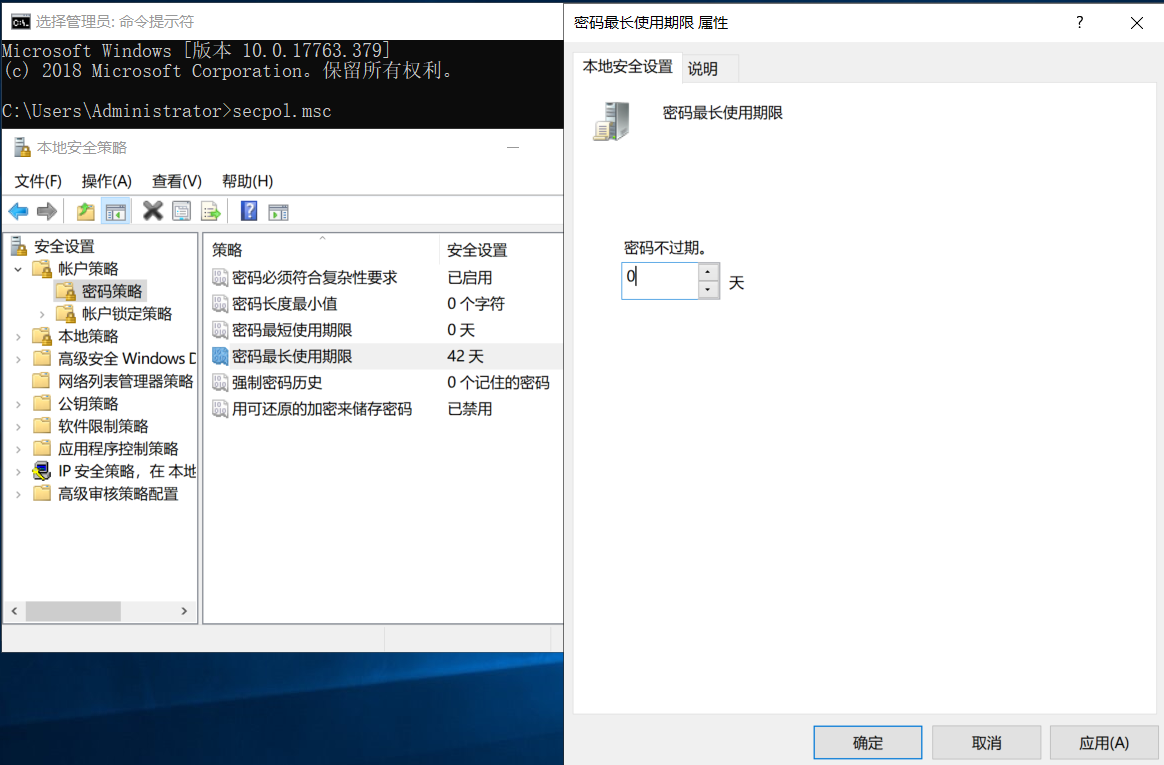Click the Back arrow in secpol toolbar
Image resolution: width=1164 pixels, height=765 pixels.
[x=19, y=212]
